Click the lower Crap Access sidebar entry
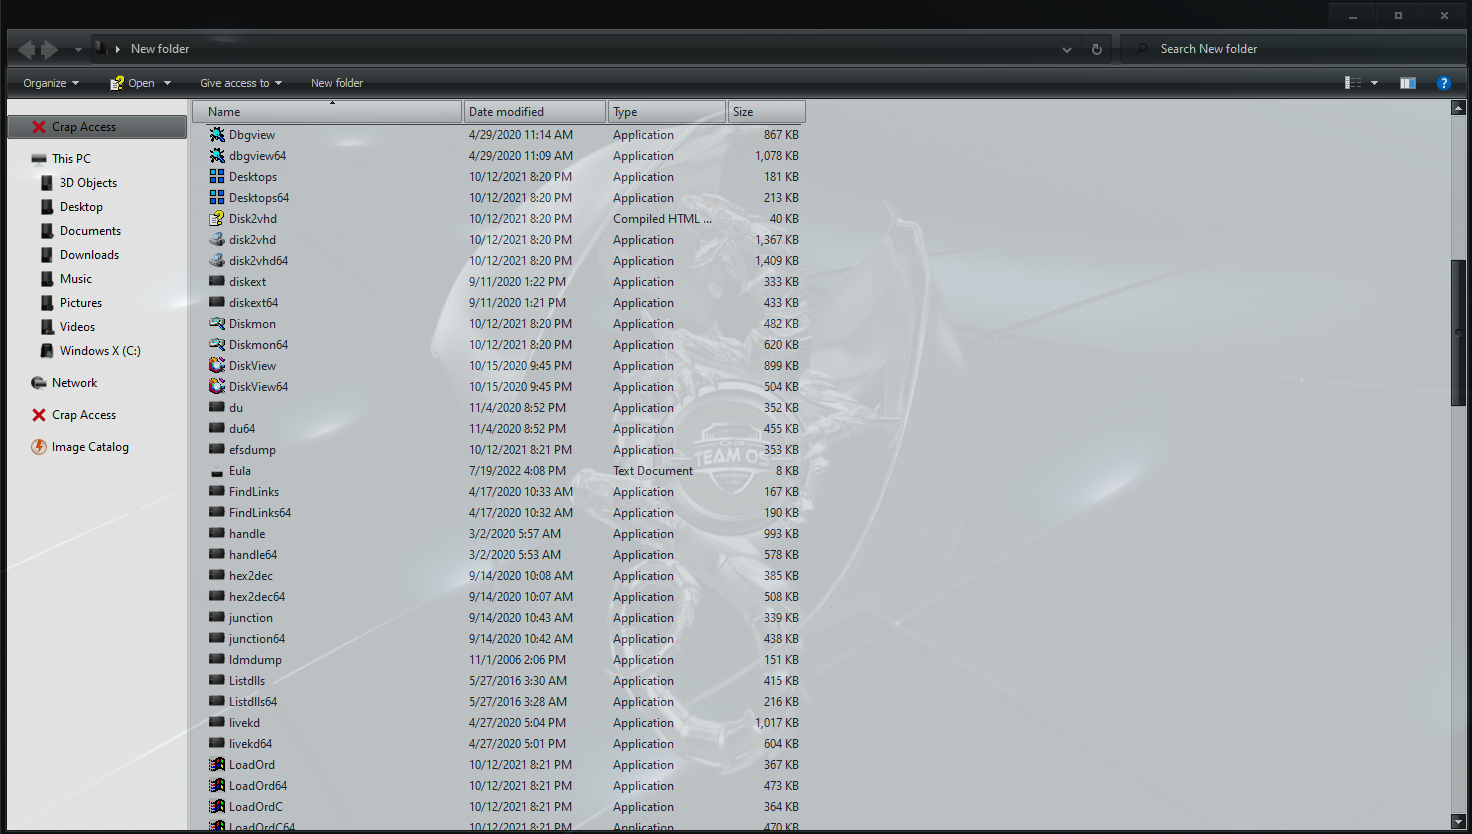The height and width of the screenshot is (834, 1472). click(x=84, y=415)
